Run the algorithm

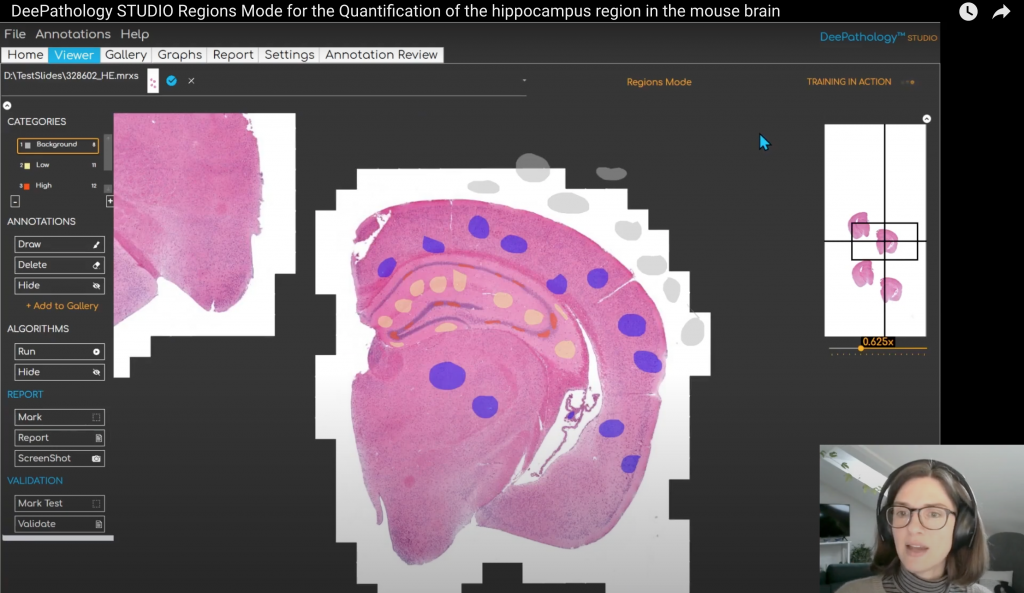(59, 352)
